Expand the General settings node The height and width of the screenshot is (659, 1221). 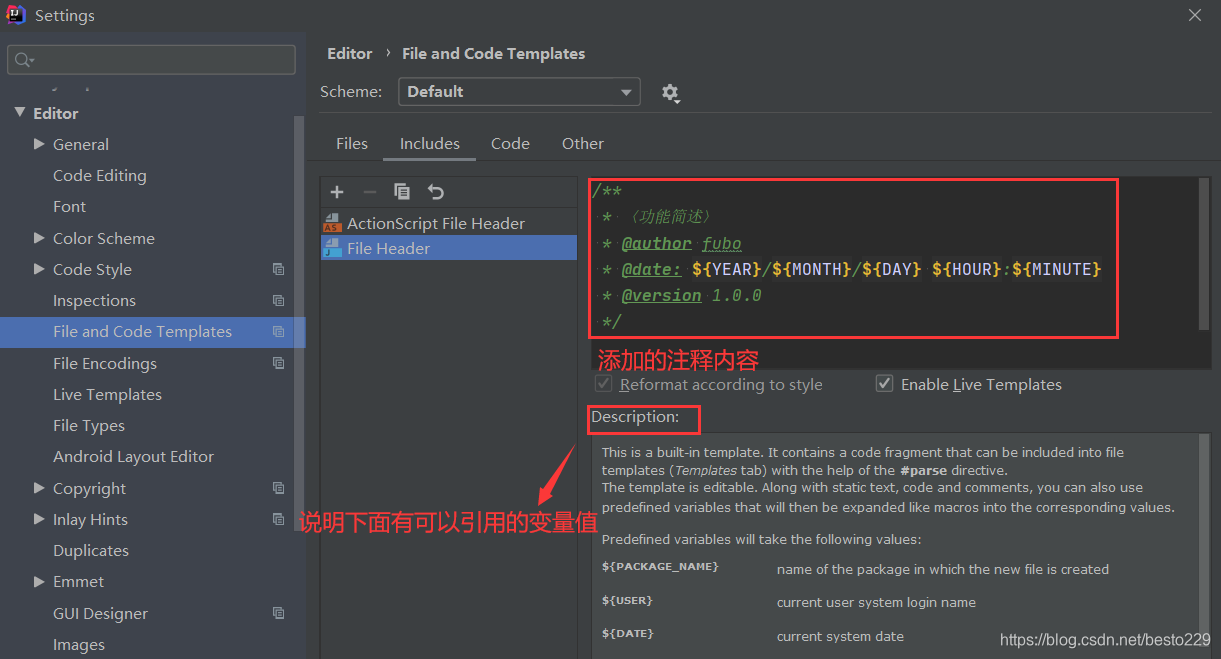point(39,144)
